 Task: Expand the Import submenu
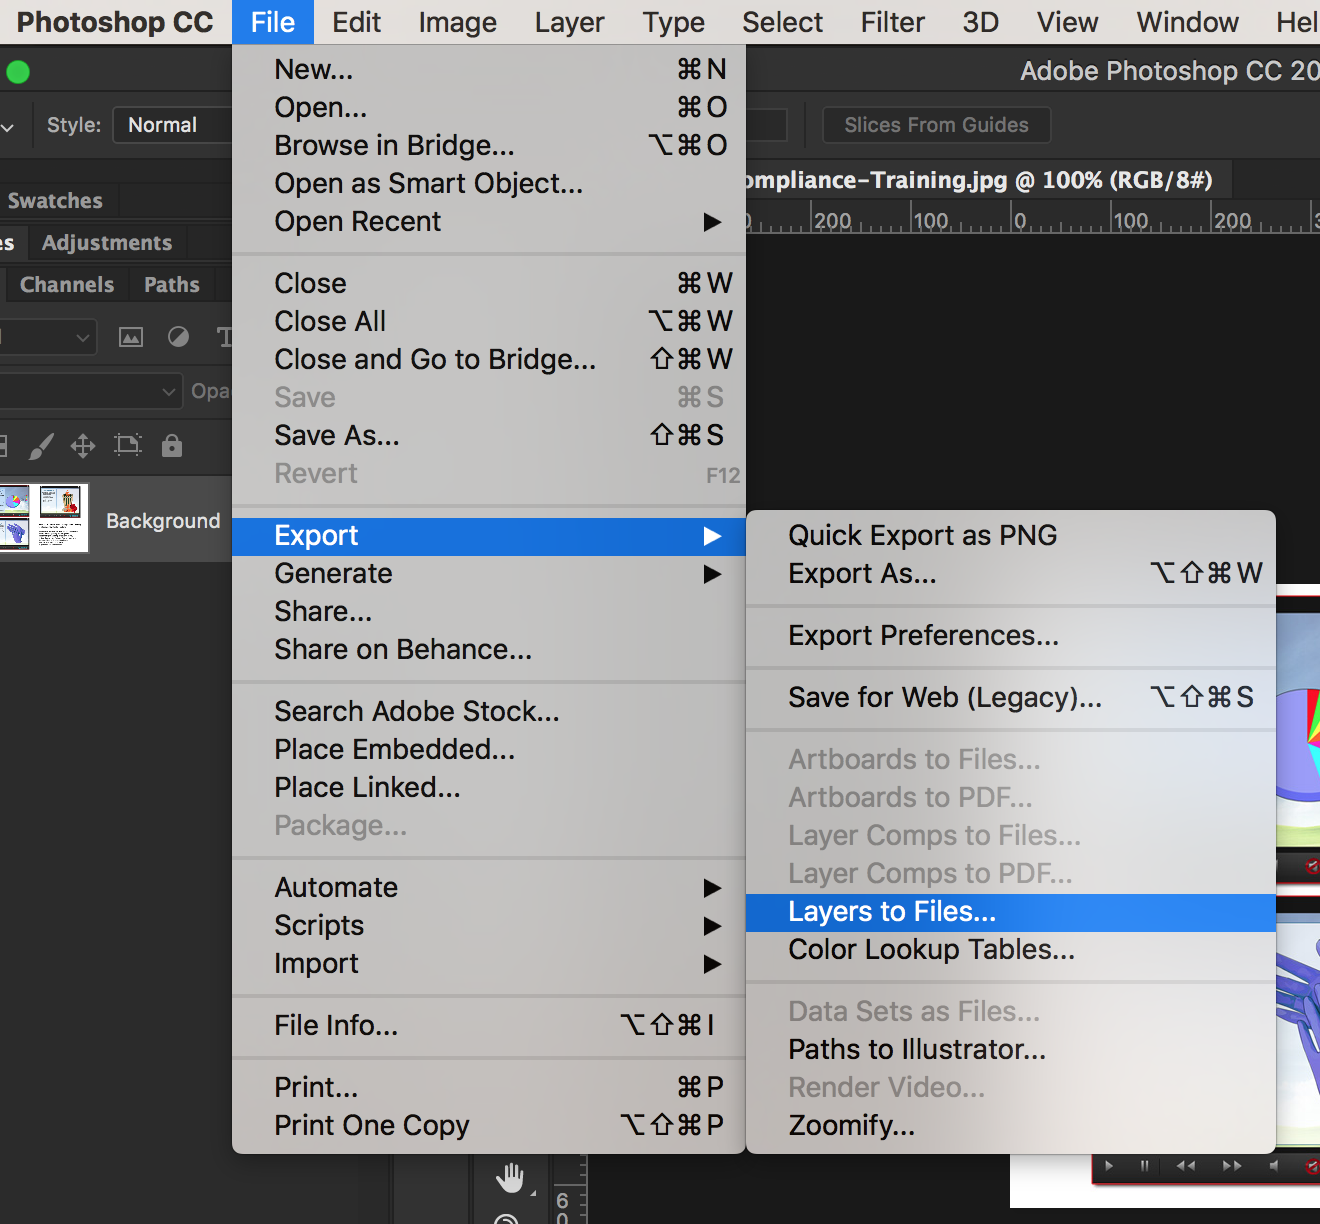[489, 964]
